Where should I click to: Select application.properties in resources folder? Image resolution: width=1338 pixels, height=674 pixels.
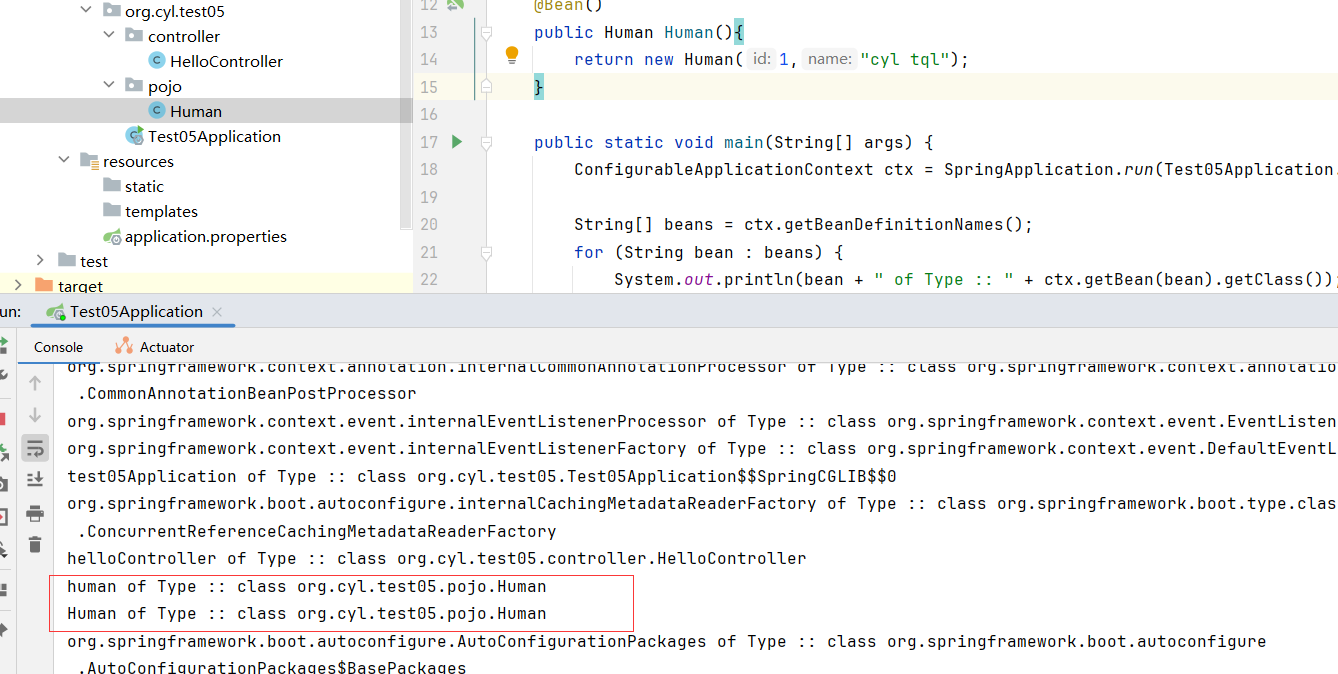(x=207, y=236)
